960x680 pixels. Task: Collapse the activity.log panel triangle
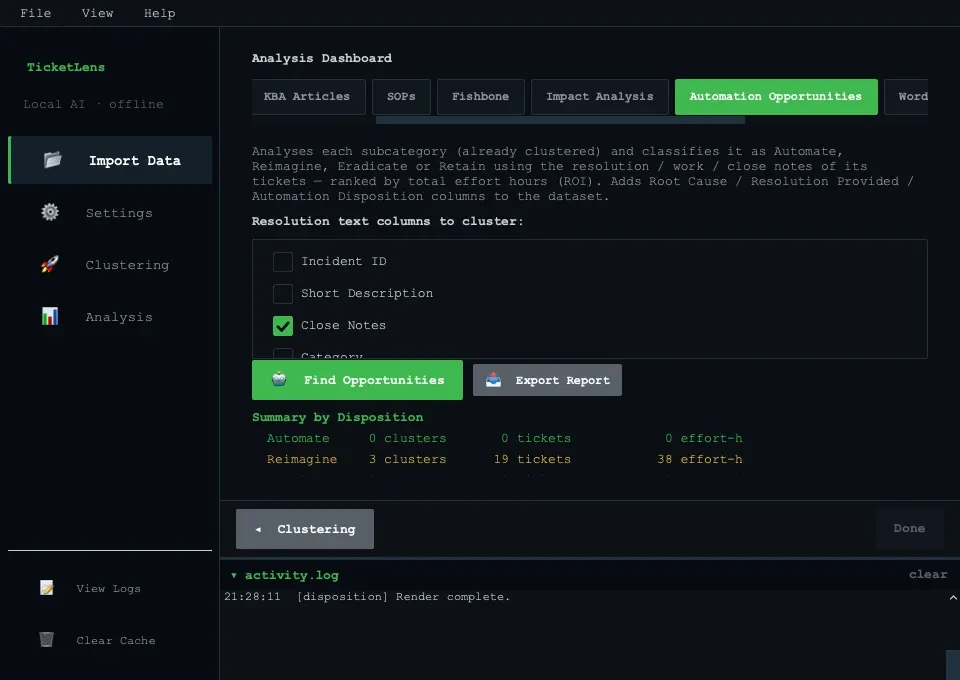[x=234, y=575]
